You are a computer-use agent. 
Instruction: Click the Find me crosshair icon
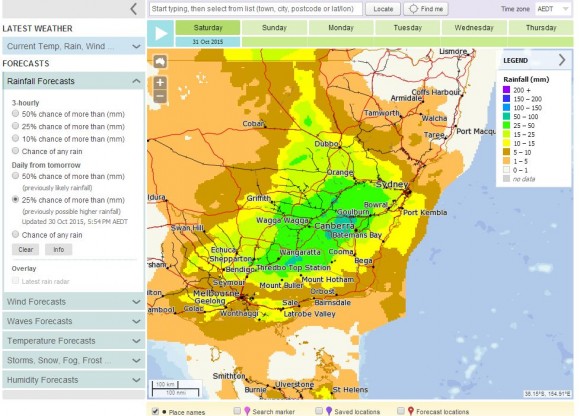tap(413, 9)
